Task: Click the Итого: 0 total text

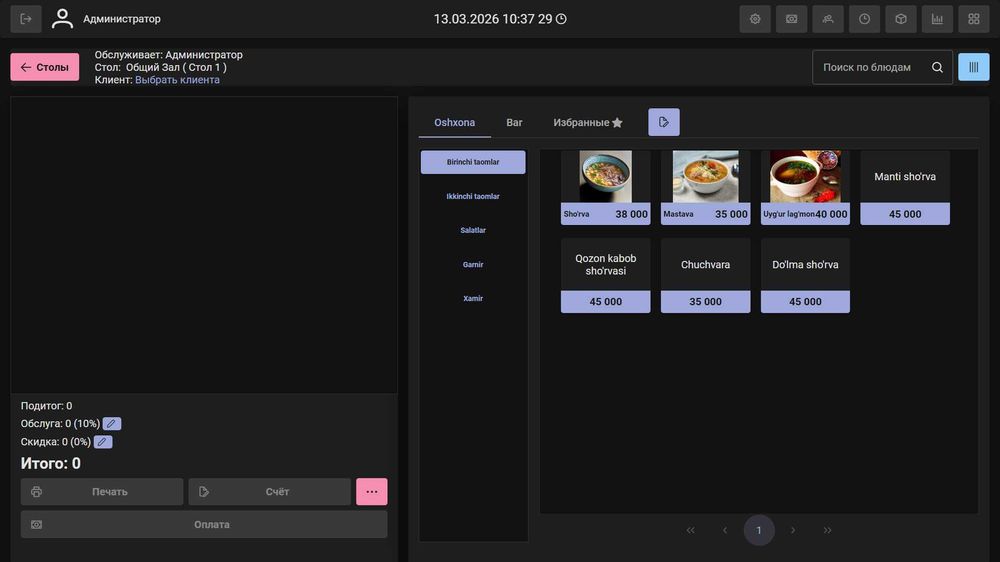Action: (50, 463)
